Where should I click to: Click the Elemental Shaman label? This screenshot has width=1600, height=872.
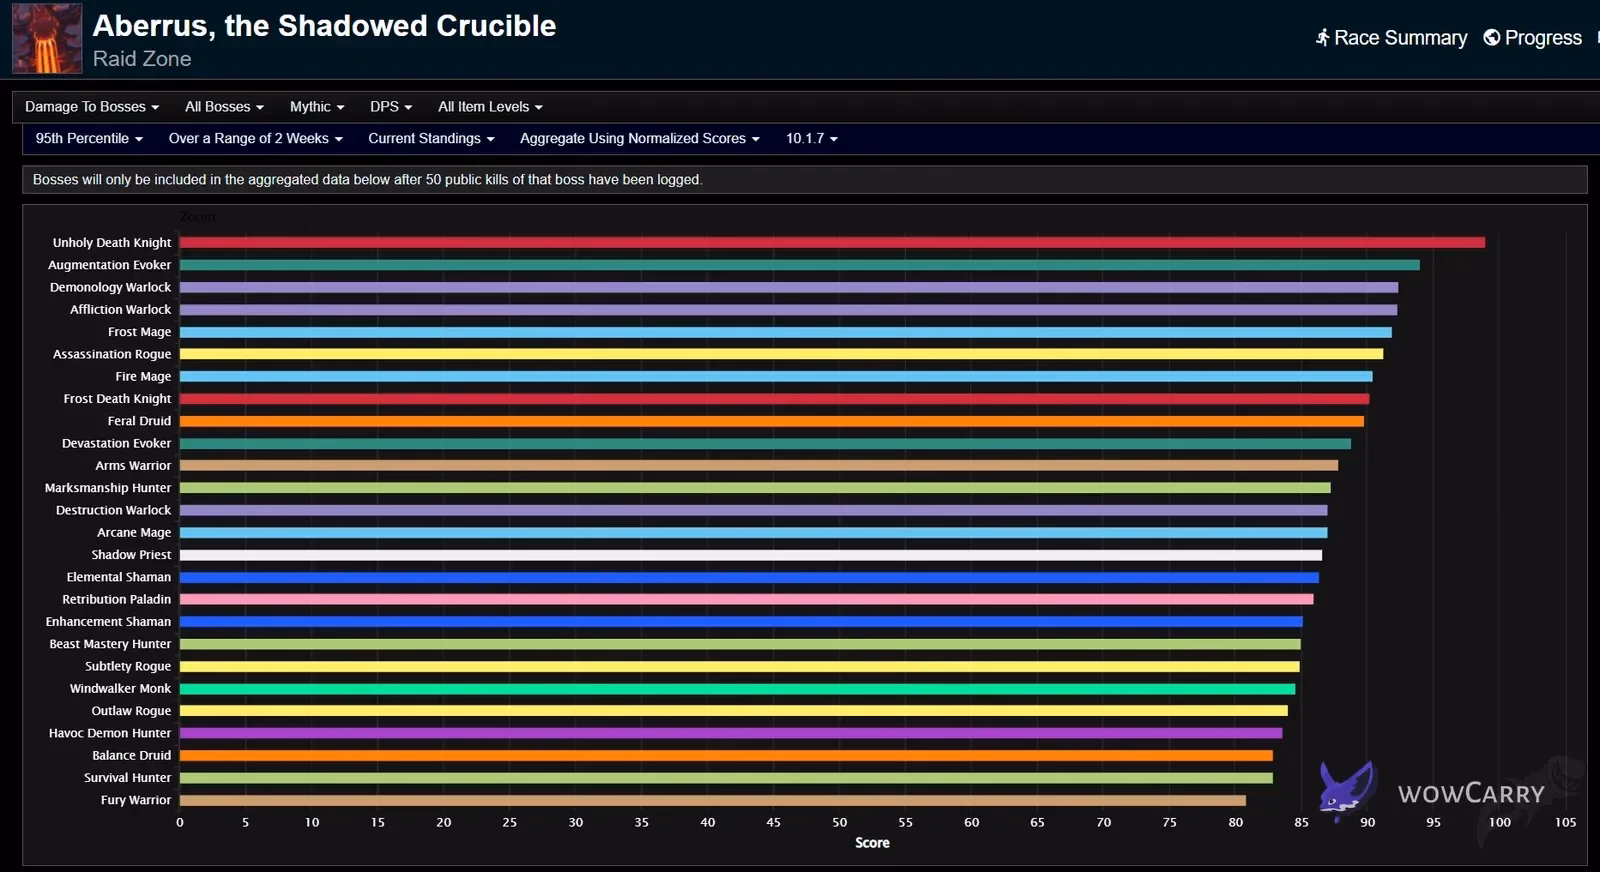click(x=119, y=577)
